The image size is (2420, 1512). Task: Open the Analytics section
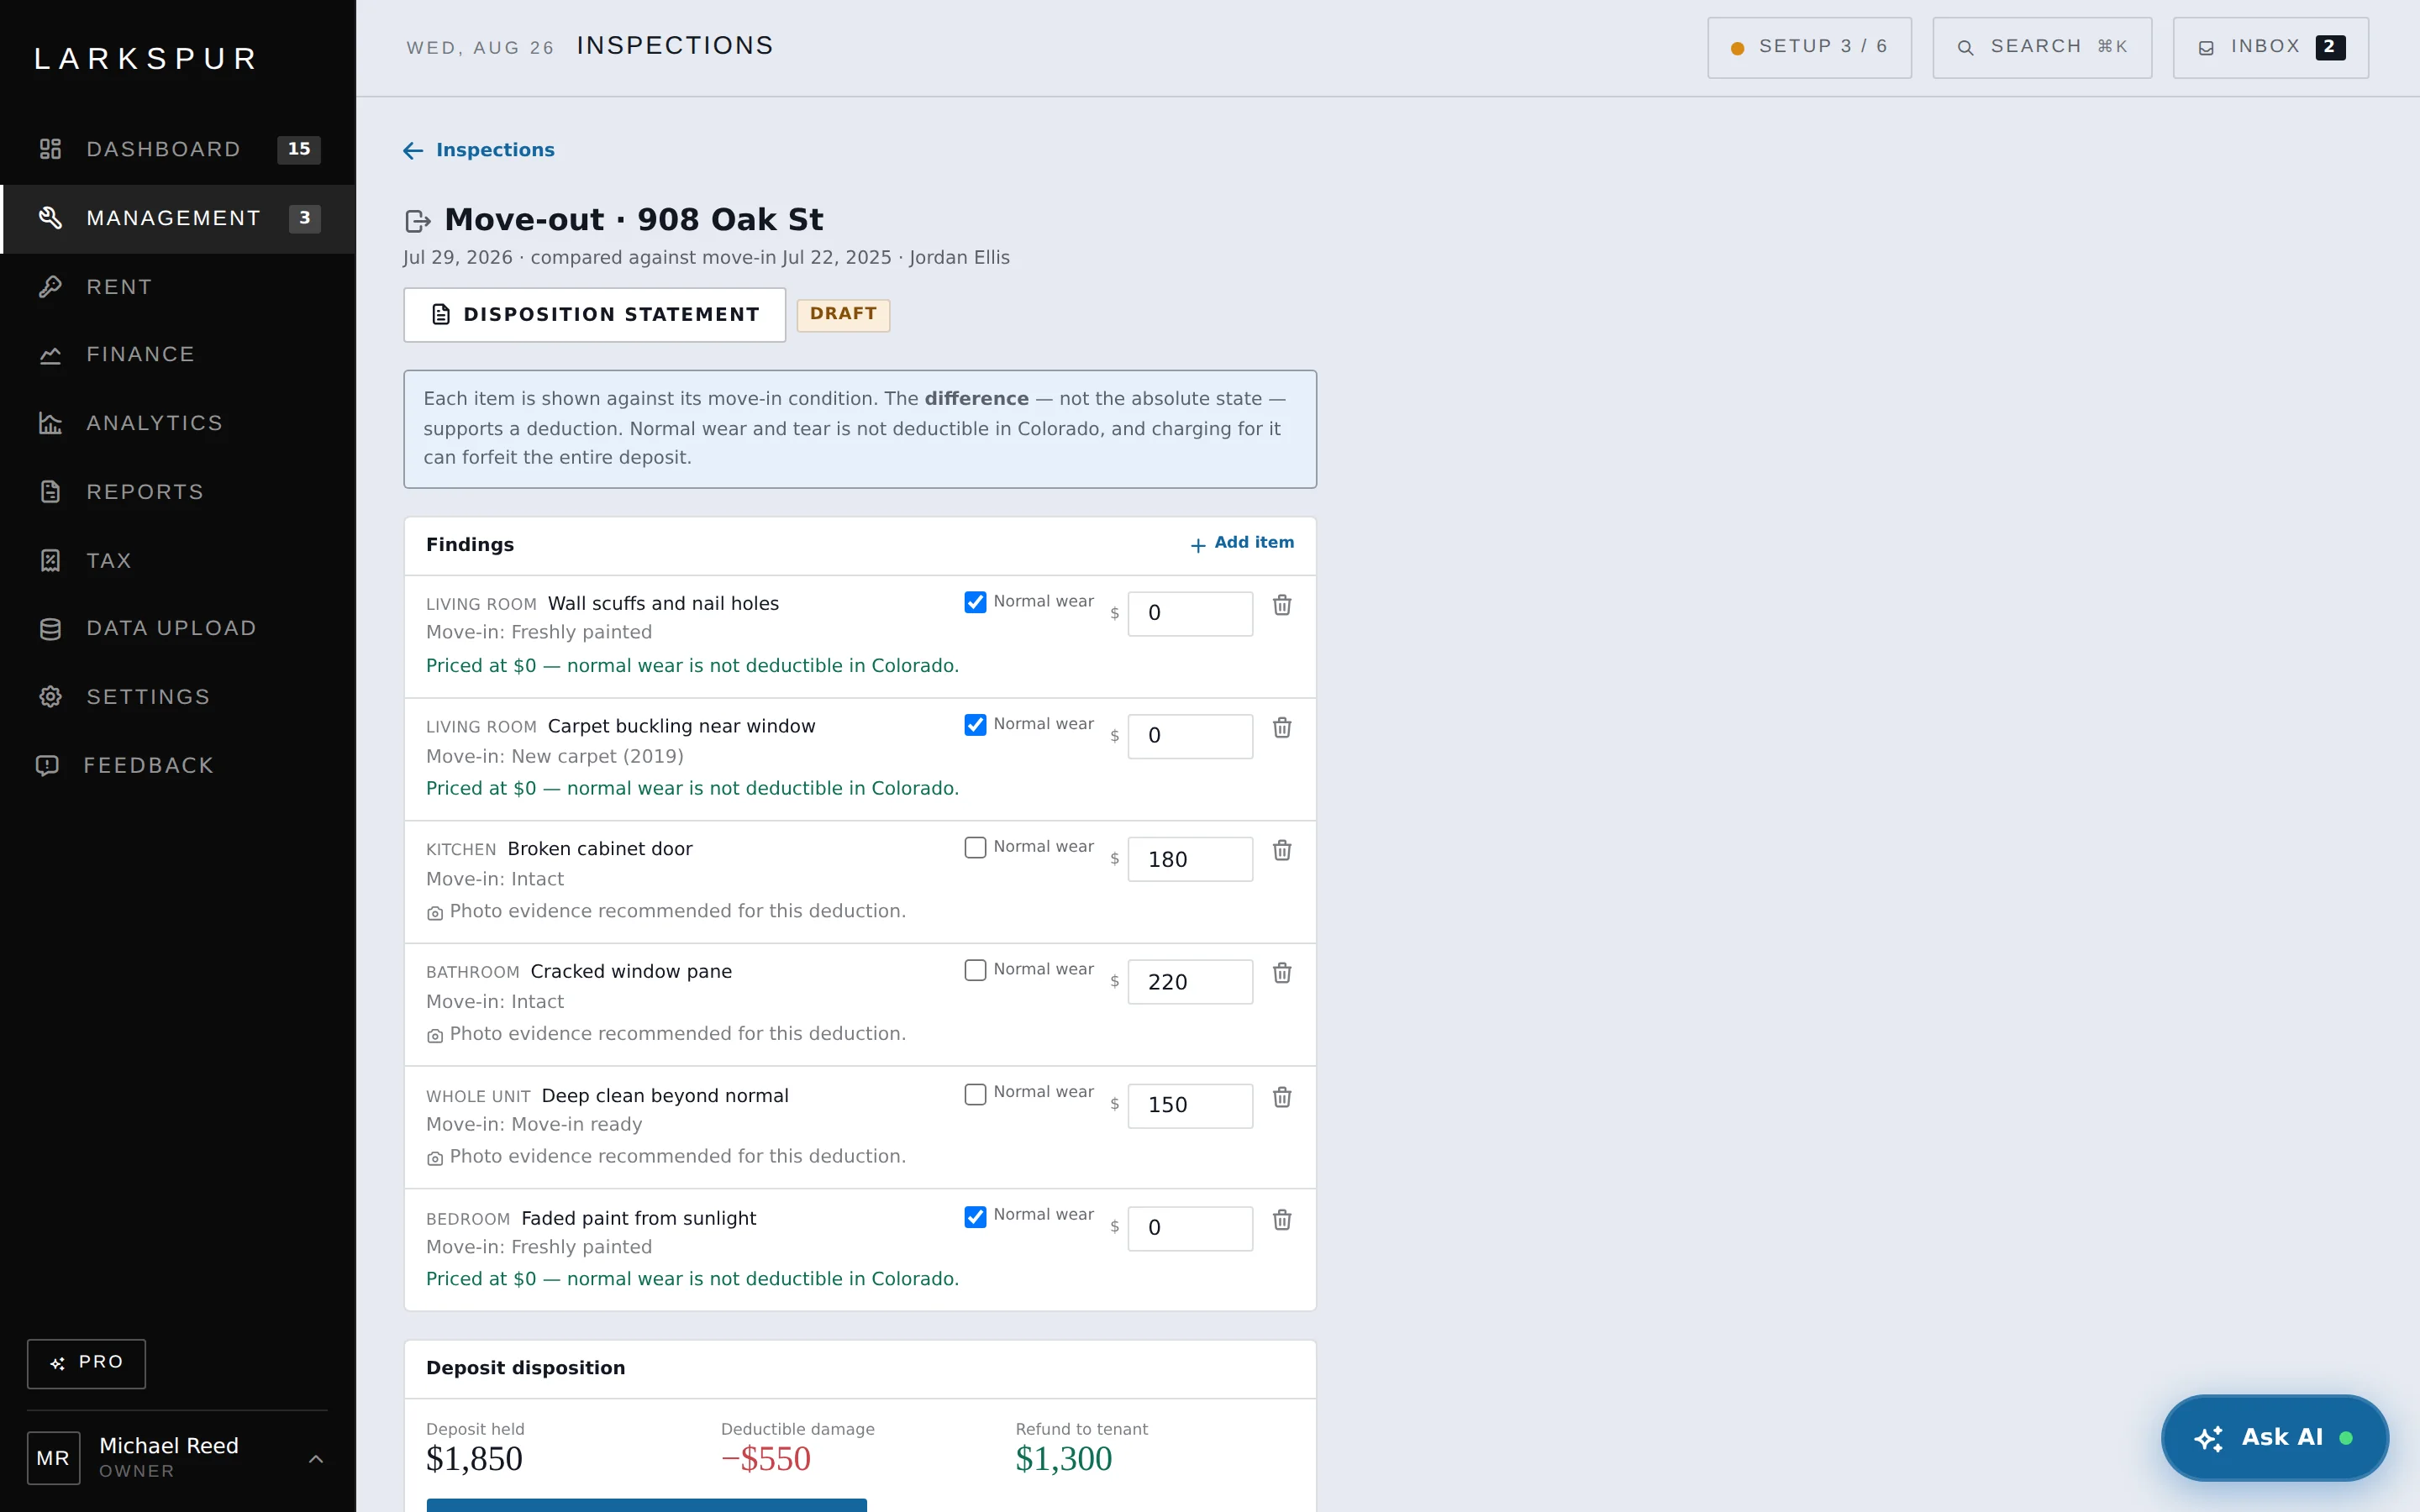[x=179, y=423]
